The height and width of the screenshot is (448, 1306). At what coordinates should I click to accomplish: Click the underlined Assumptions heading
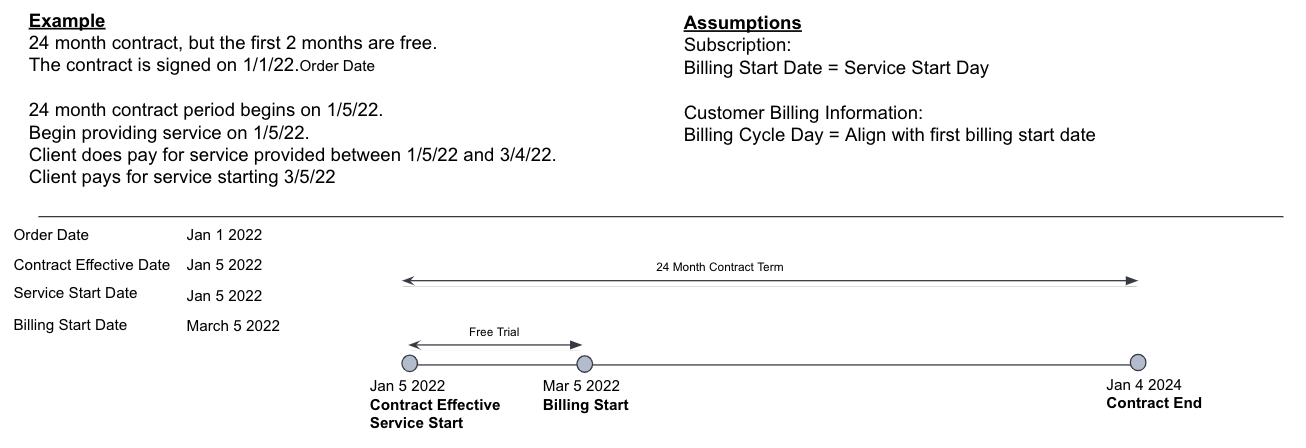742,23
